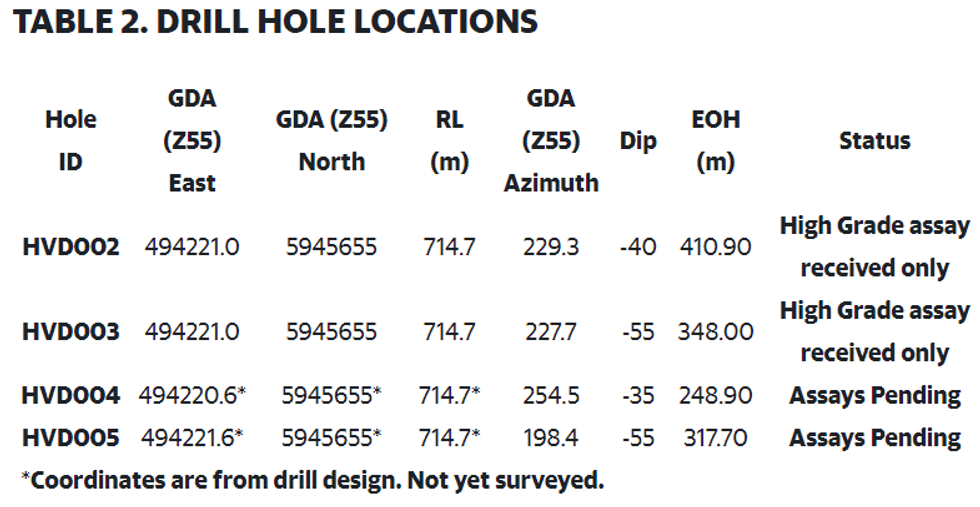This screenshot has width=980, height=507.
Task: Click the Dip column header
Action: tap(638, 141)
